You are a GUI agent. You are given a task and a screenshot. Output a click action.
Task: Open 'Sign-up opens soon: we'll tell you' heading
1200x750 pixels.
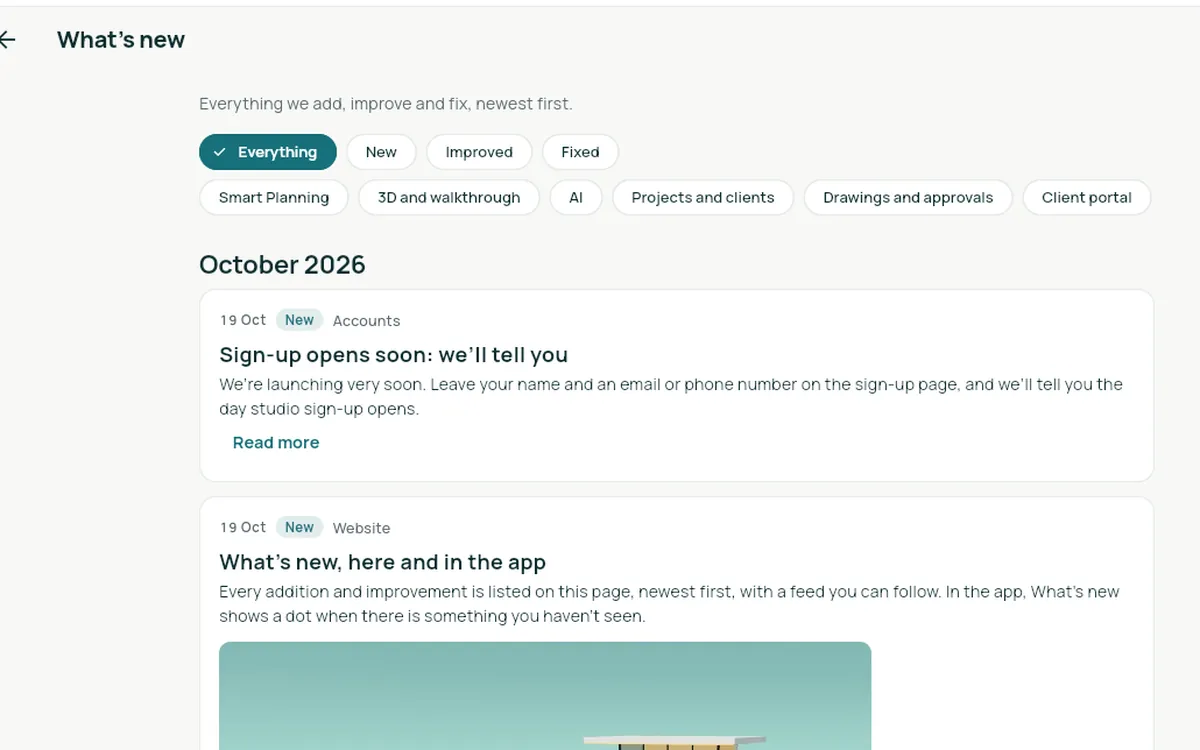(x=394, y=355)
